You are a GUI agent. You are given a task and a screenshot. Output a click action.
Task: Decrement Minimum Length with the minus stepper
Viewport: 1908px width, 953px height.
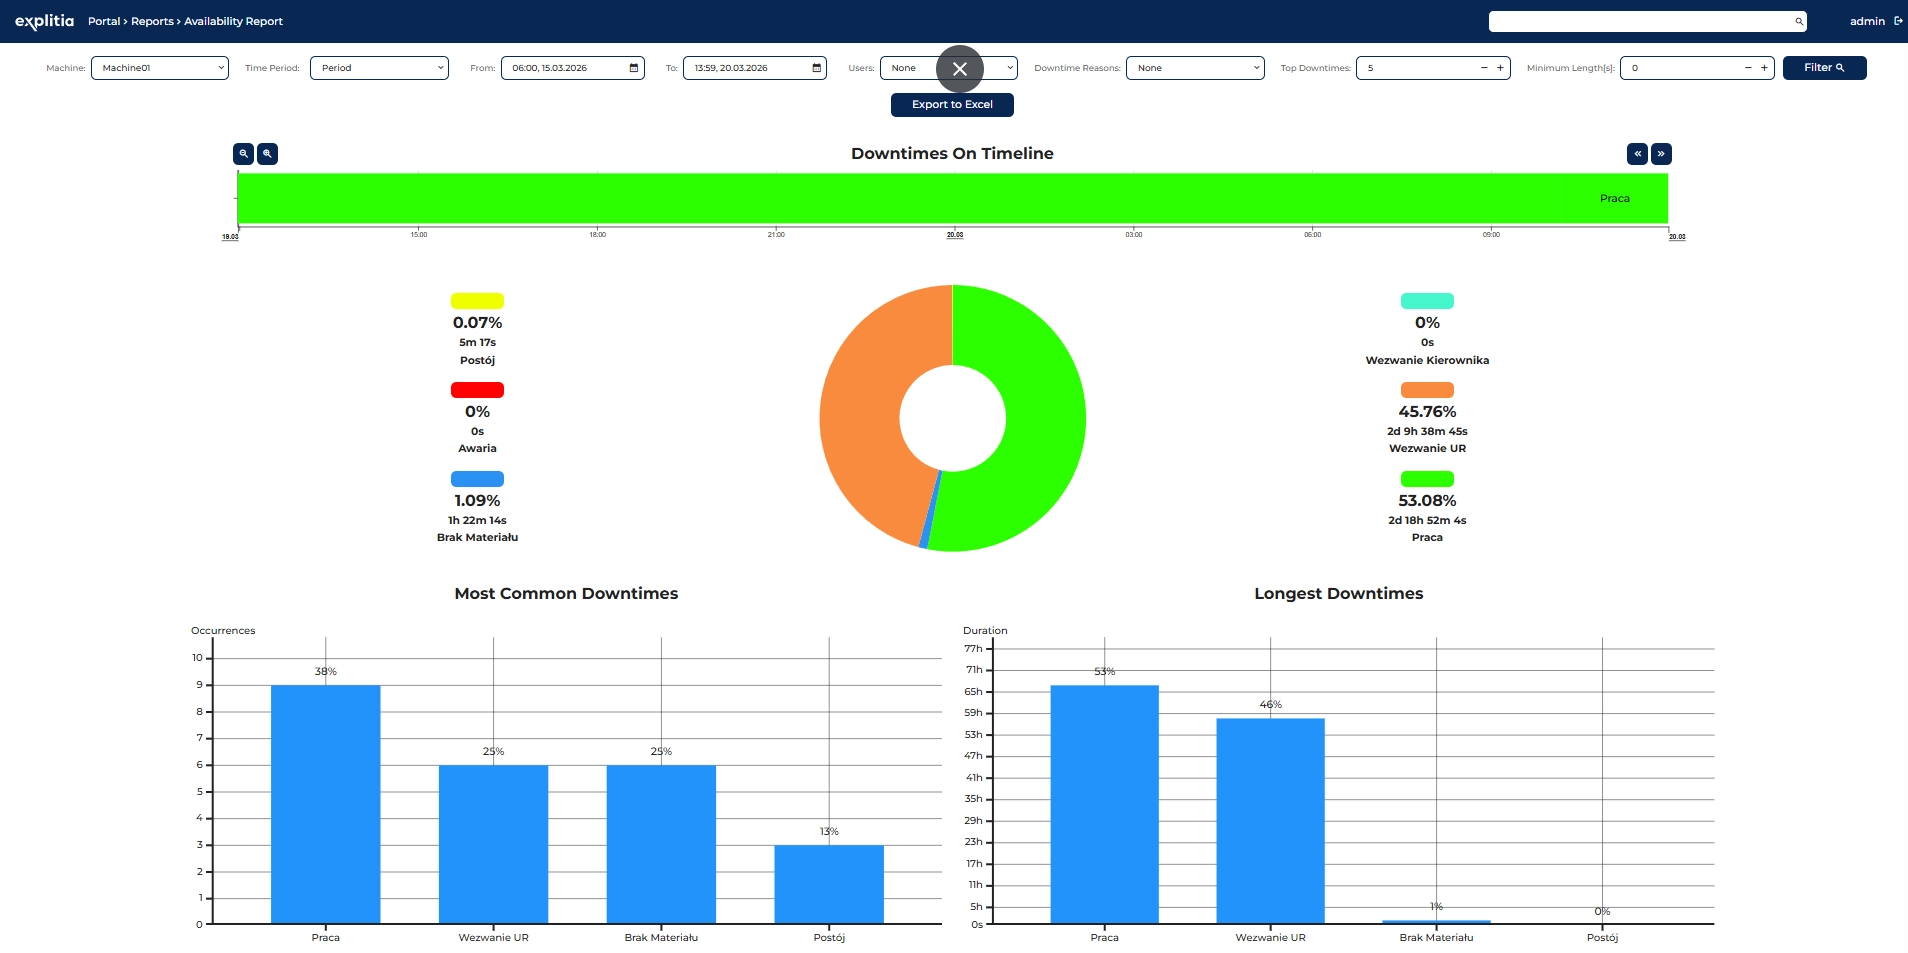click(1749, 68)
